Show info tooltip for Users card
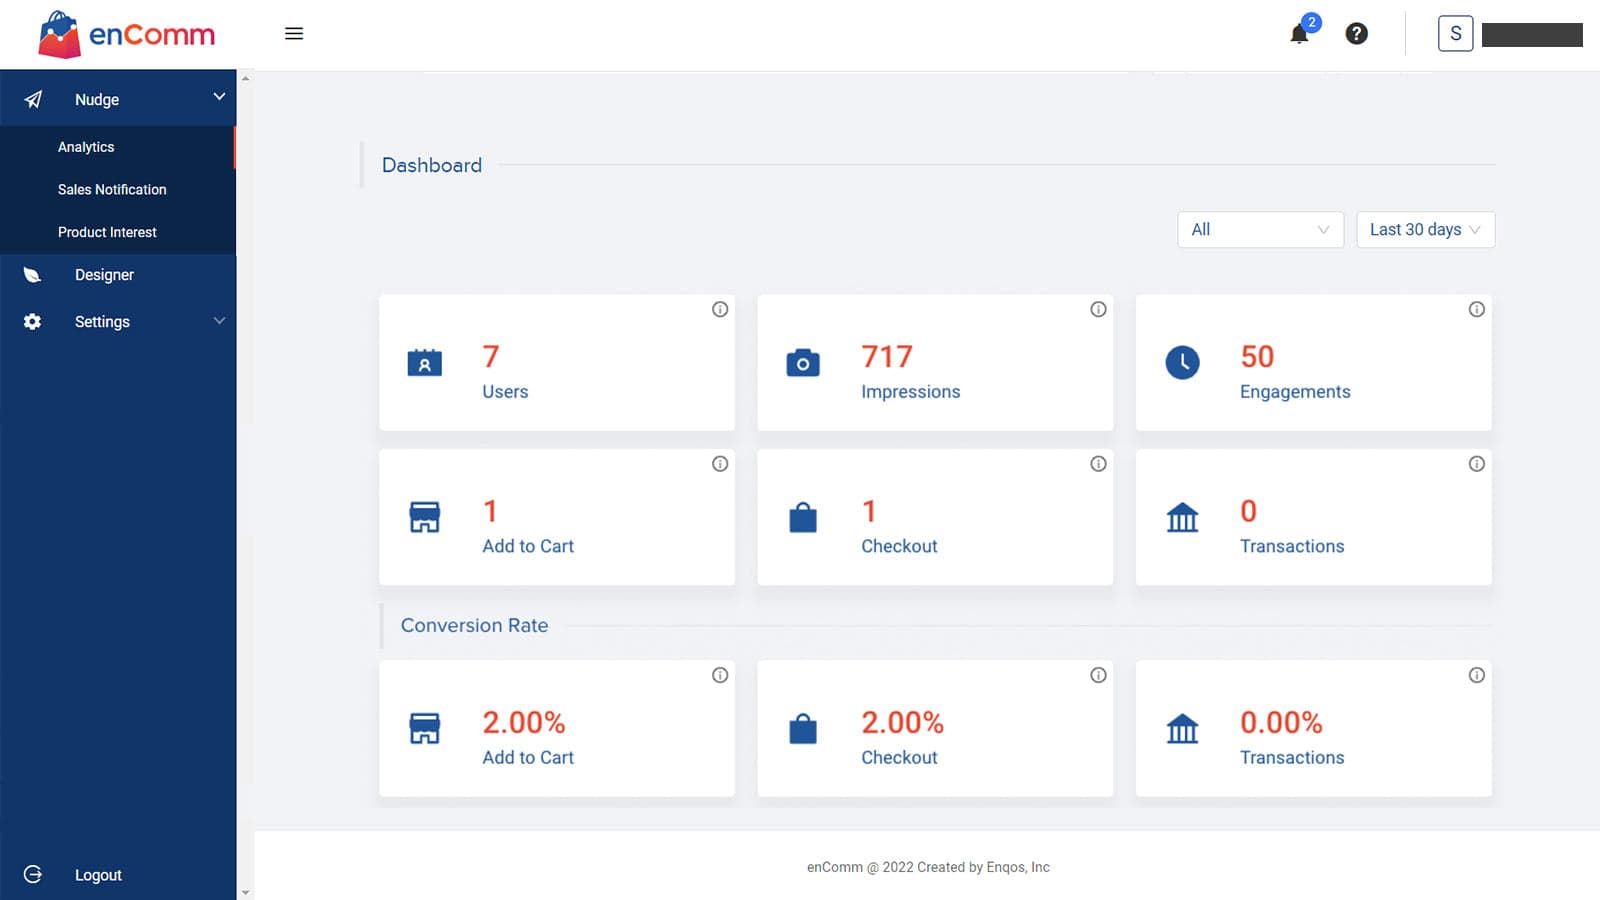 click(720, 309)
